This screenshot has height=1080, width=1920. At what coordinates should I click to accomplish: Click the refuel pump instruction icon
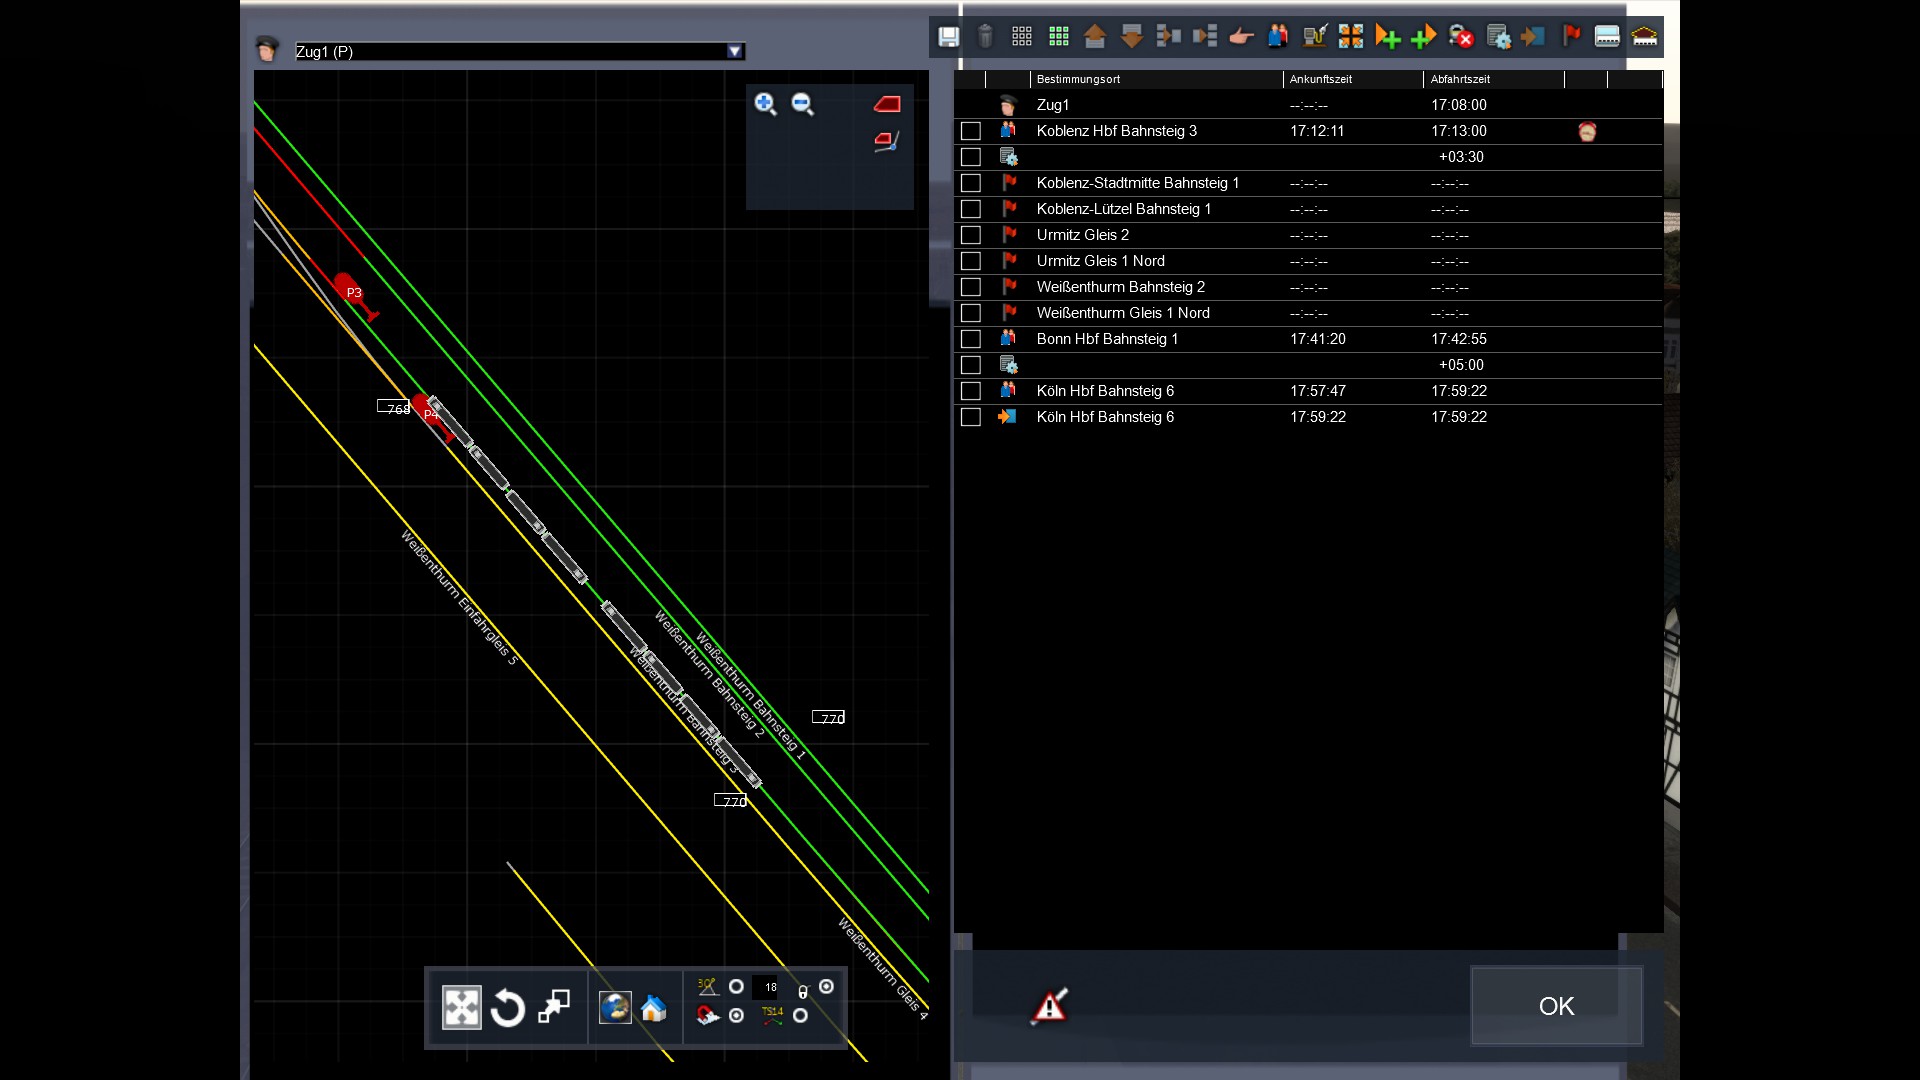pos(1314,37)
